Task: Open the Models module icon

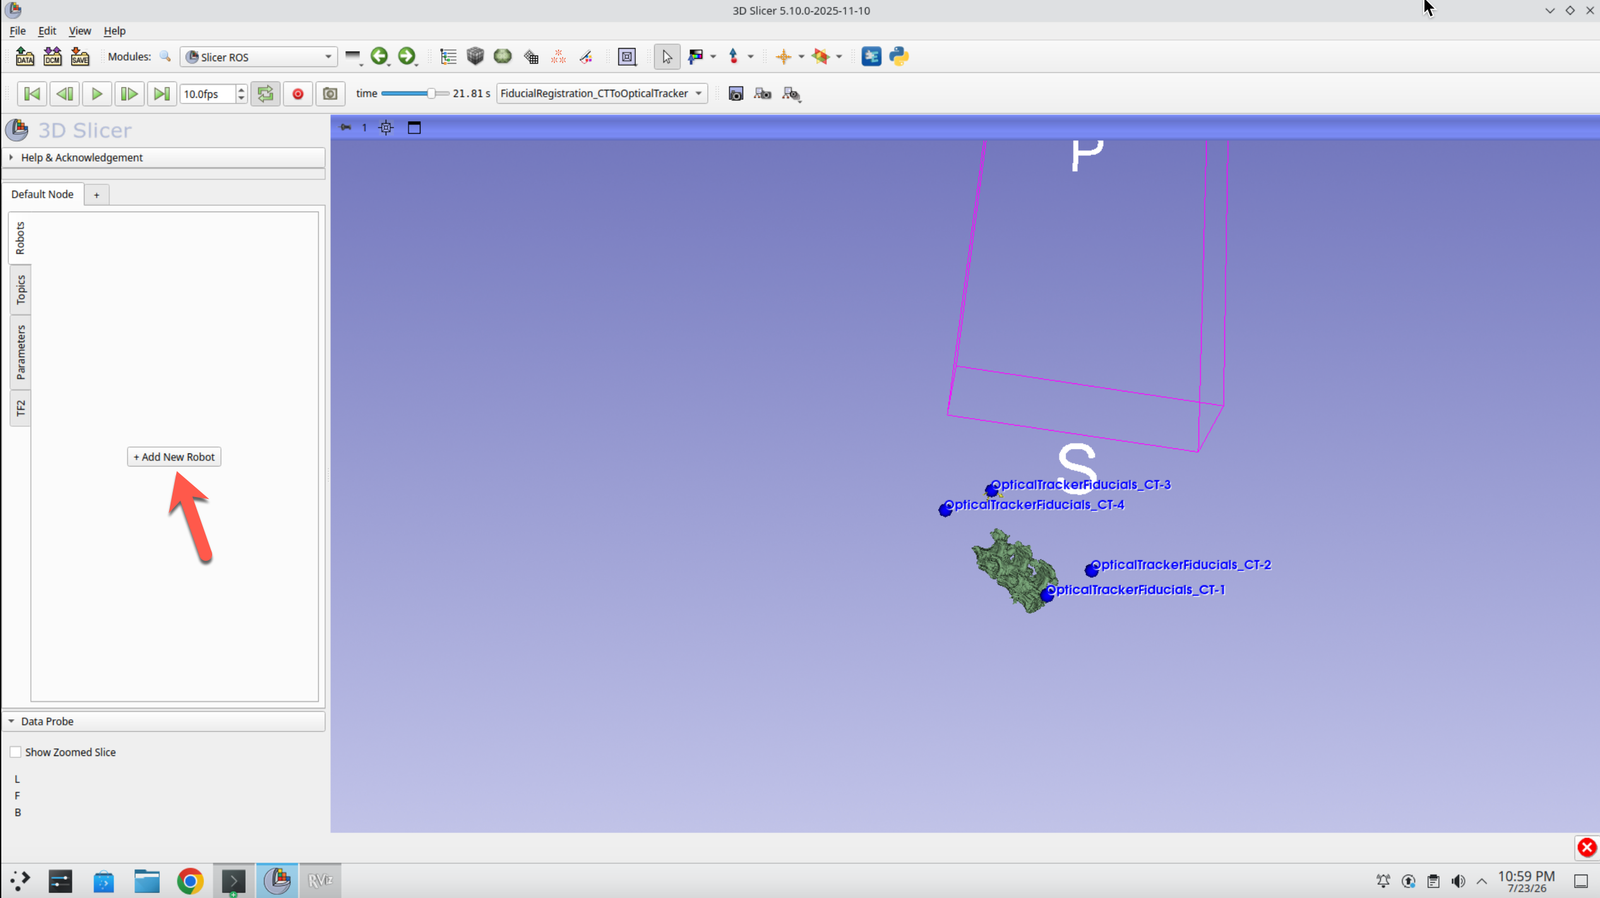Action: (x=531, y=57)
